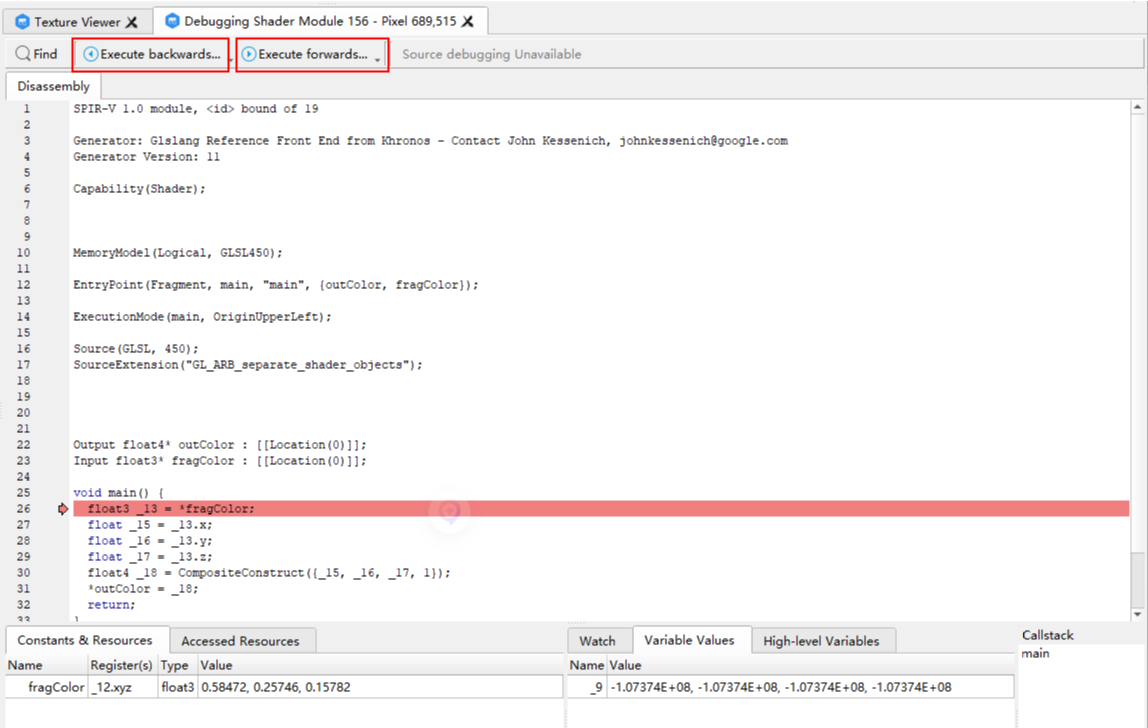Click the scrollbar down arrow in Disassembly
The image size is (1148, 728).
tap(1137, 614)
